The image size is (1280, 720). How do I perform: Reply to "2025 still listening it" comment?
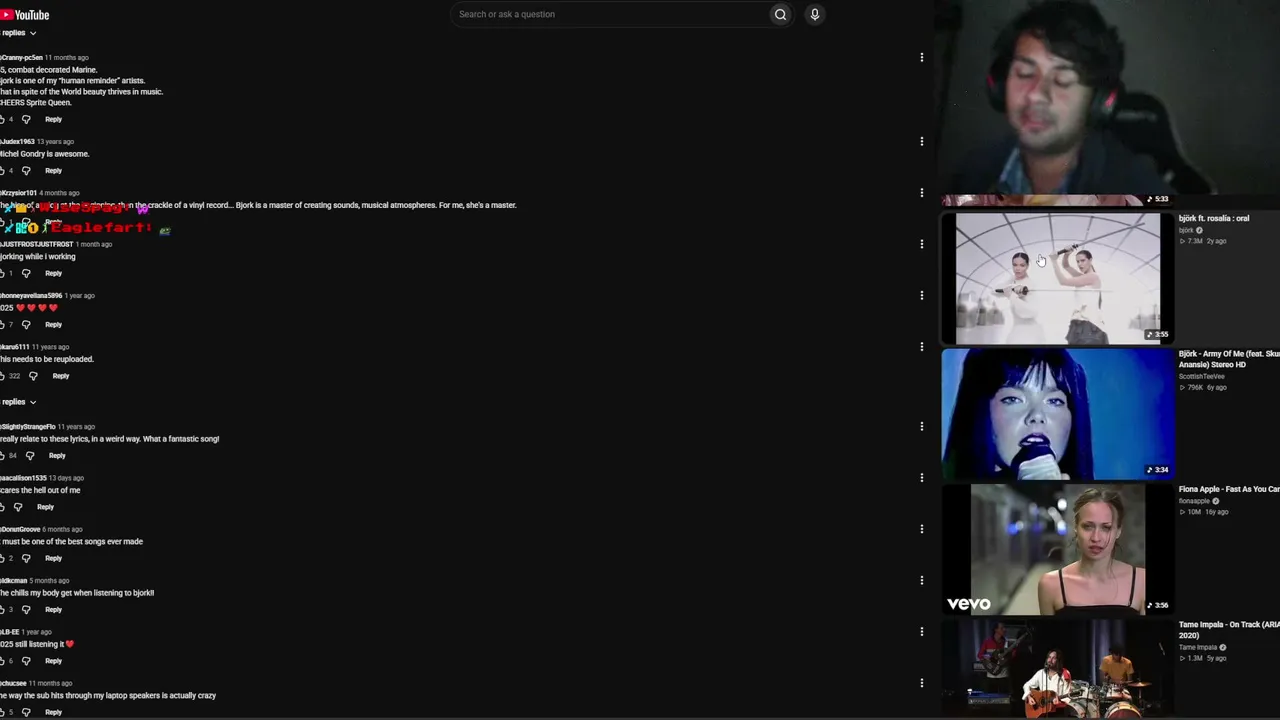point(53,661)
